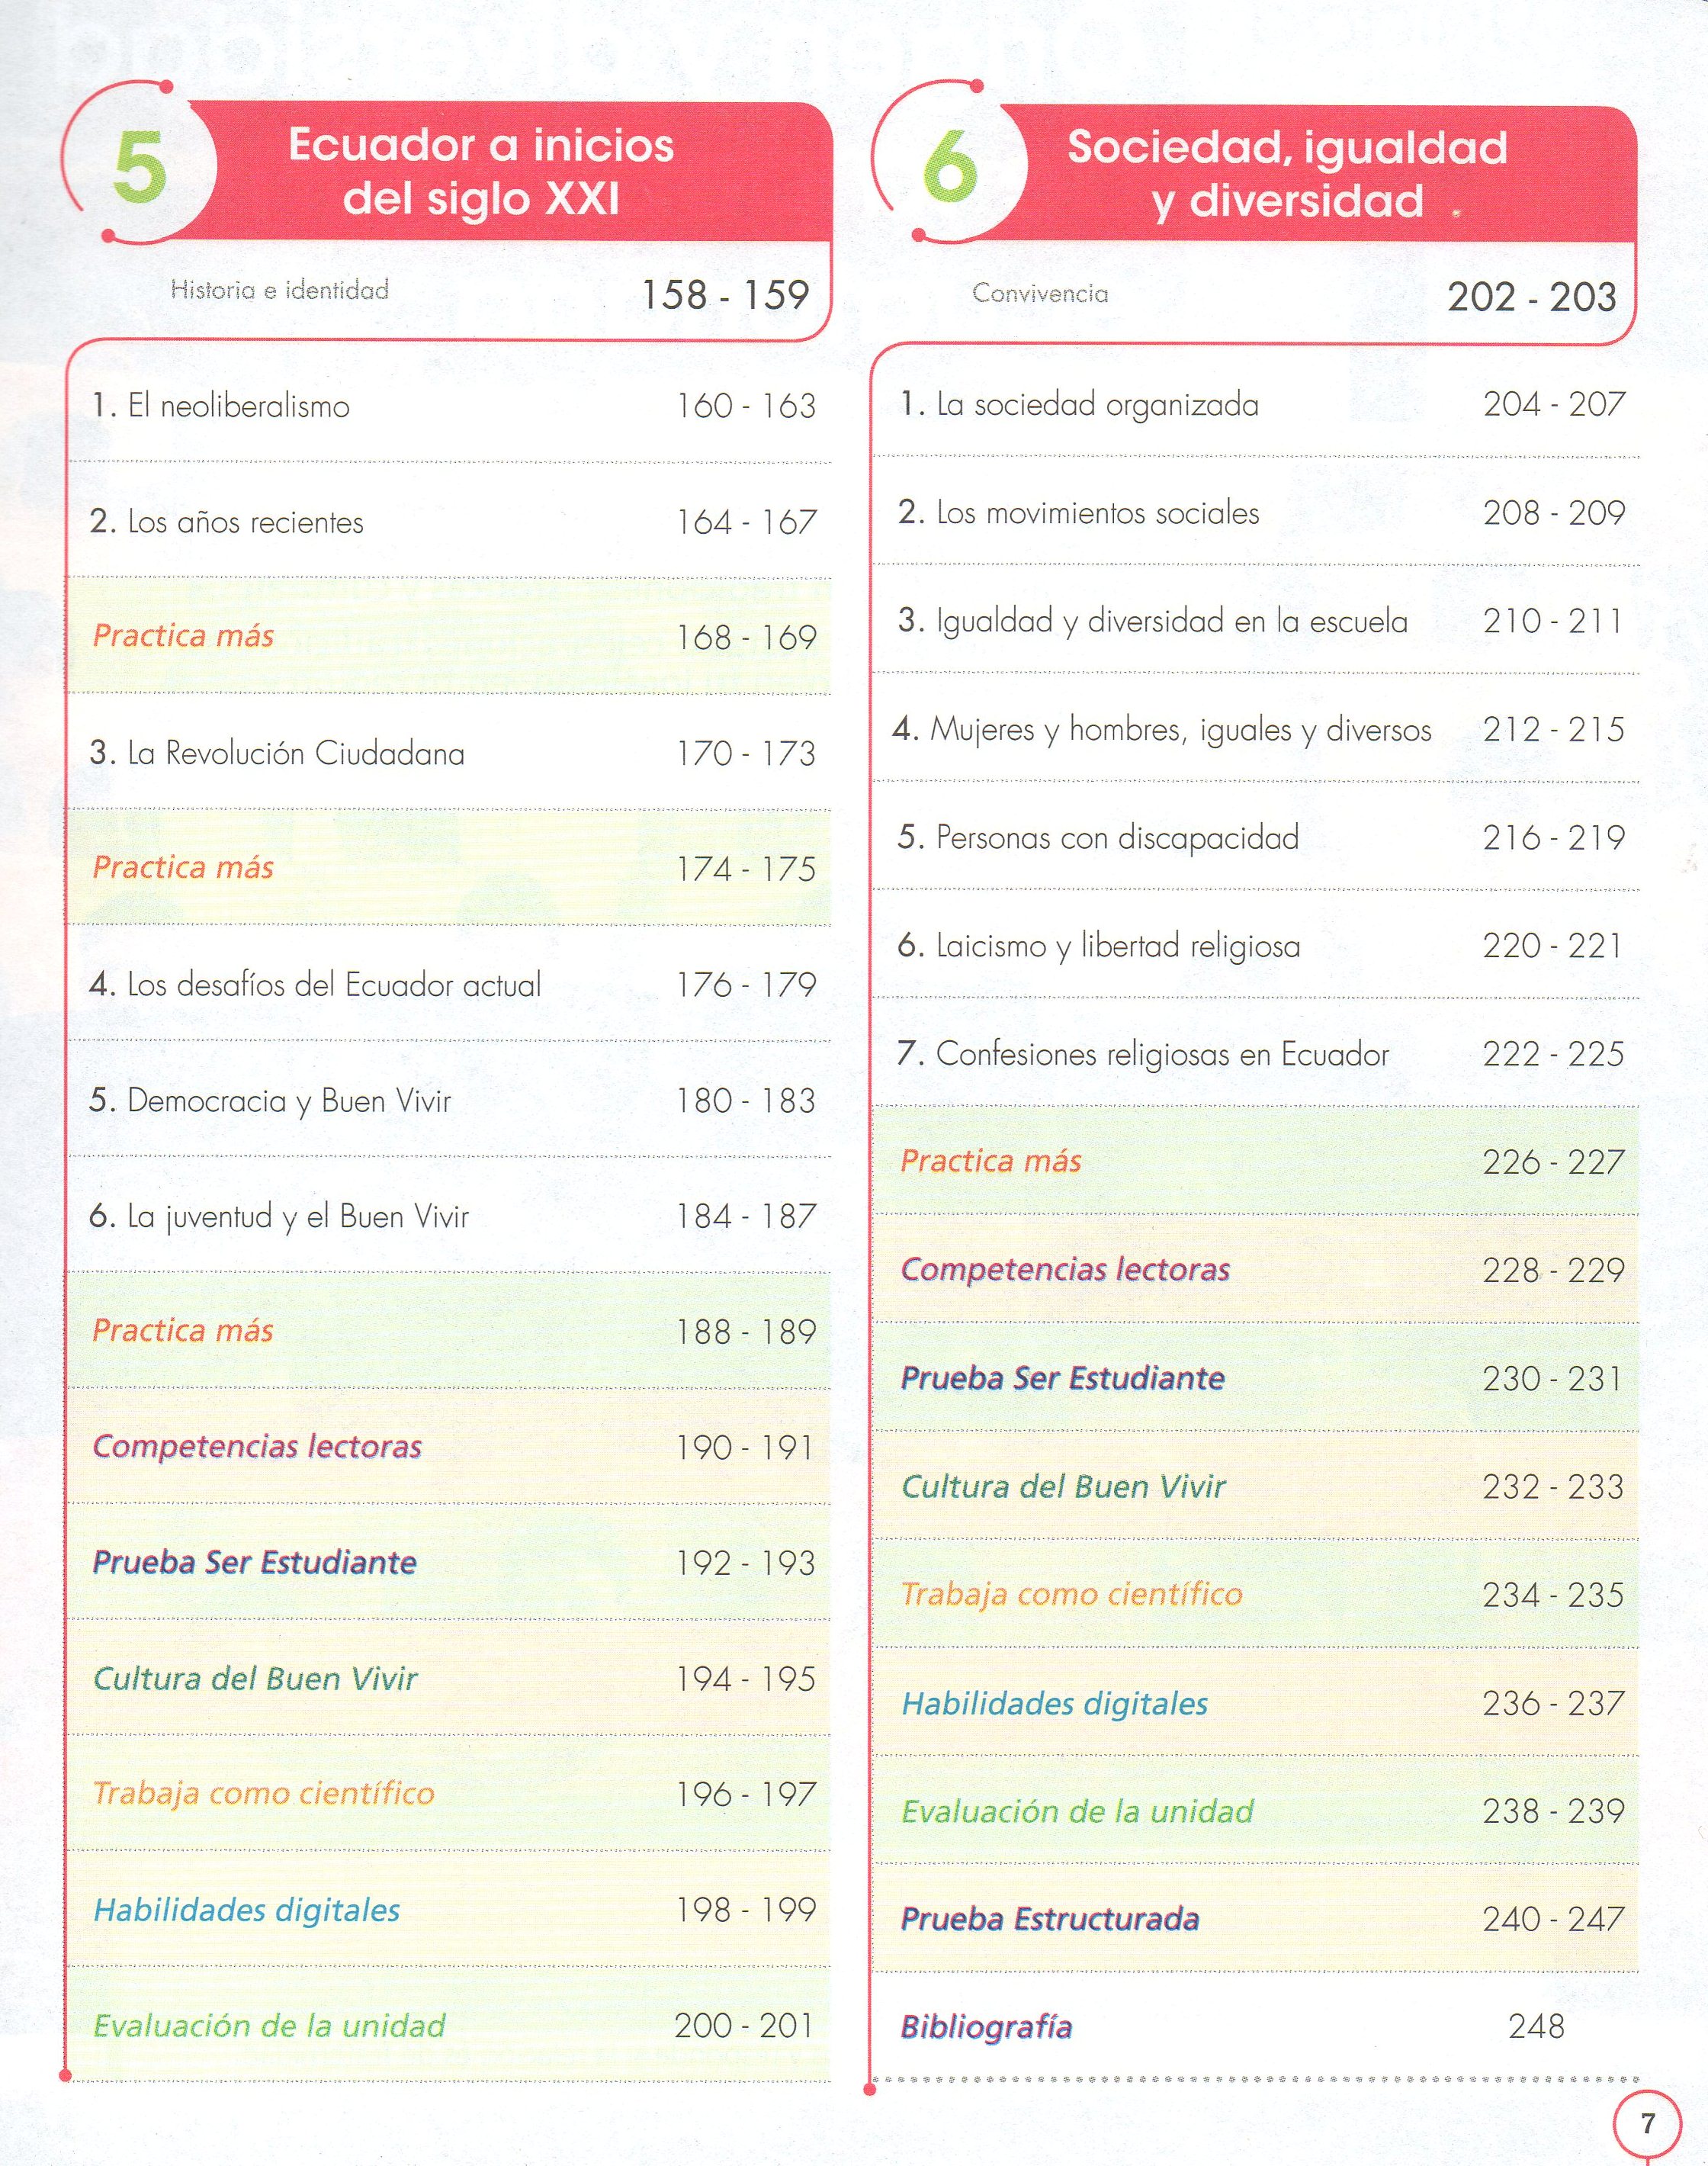Click 'Practica más' on pages 168 - 169
This screenshot has width=1708, height=2166.
tap(183, 636)
